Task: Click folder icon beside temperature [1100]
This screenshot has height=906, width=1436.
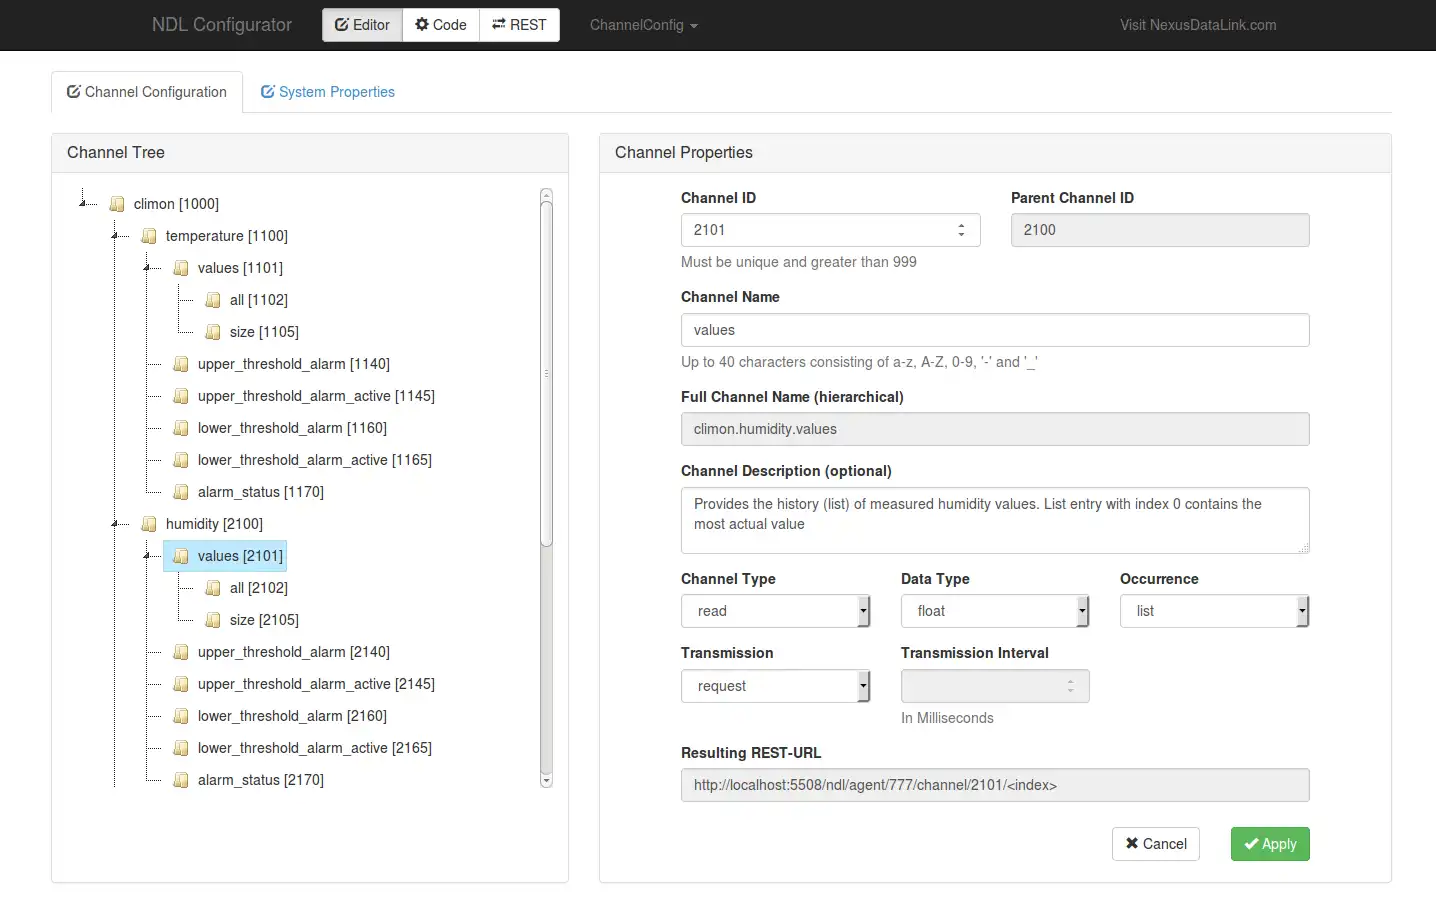Action: click(x=149, y=236)
